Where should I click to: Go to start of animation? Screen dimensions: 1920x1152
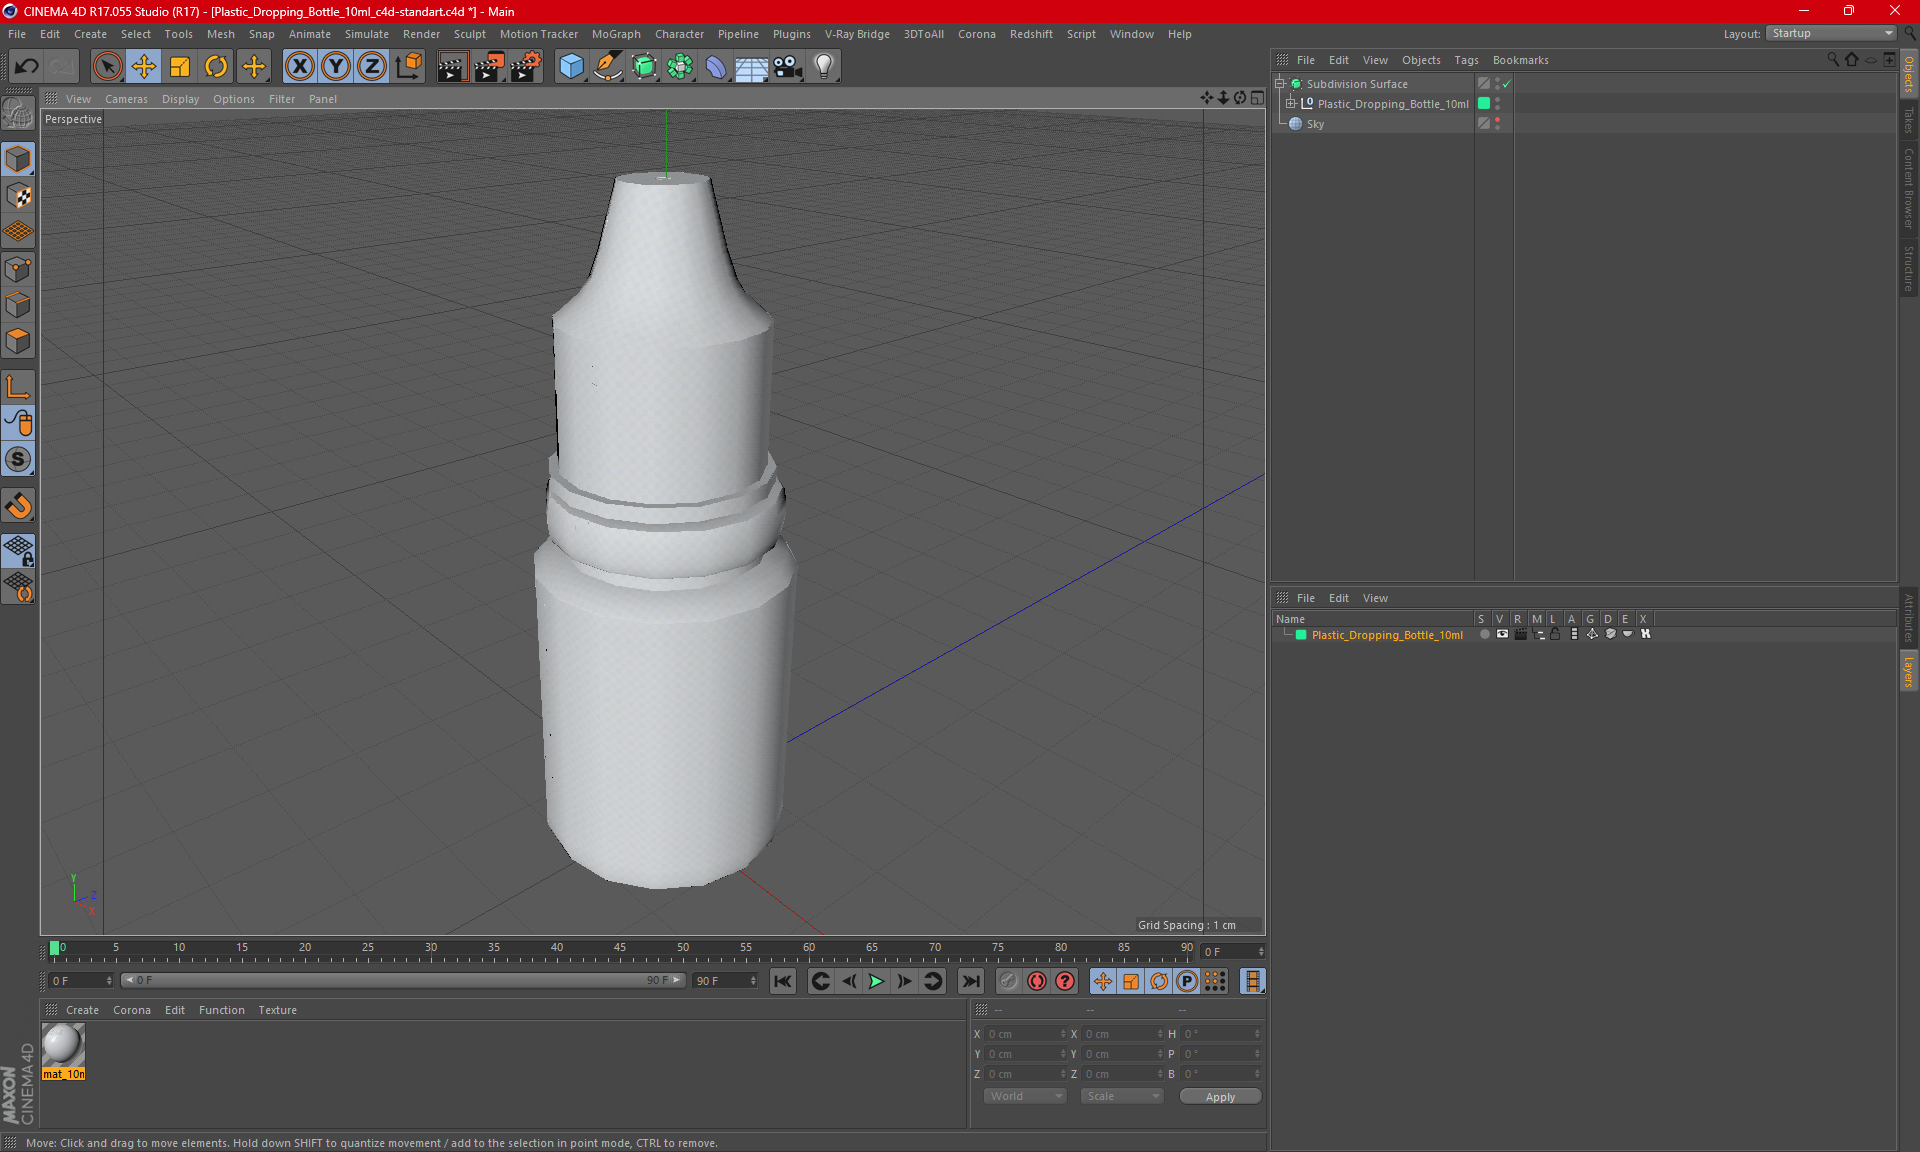pos(783,981)
